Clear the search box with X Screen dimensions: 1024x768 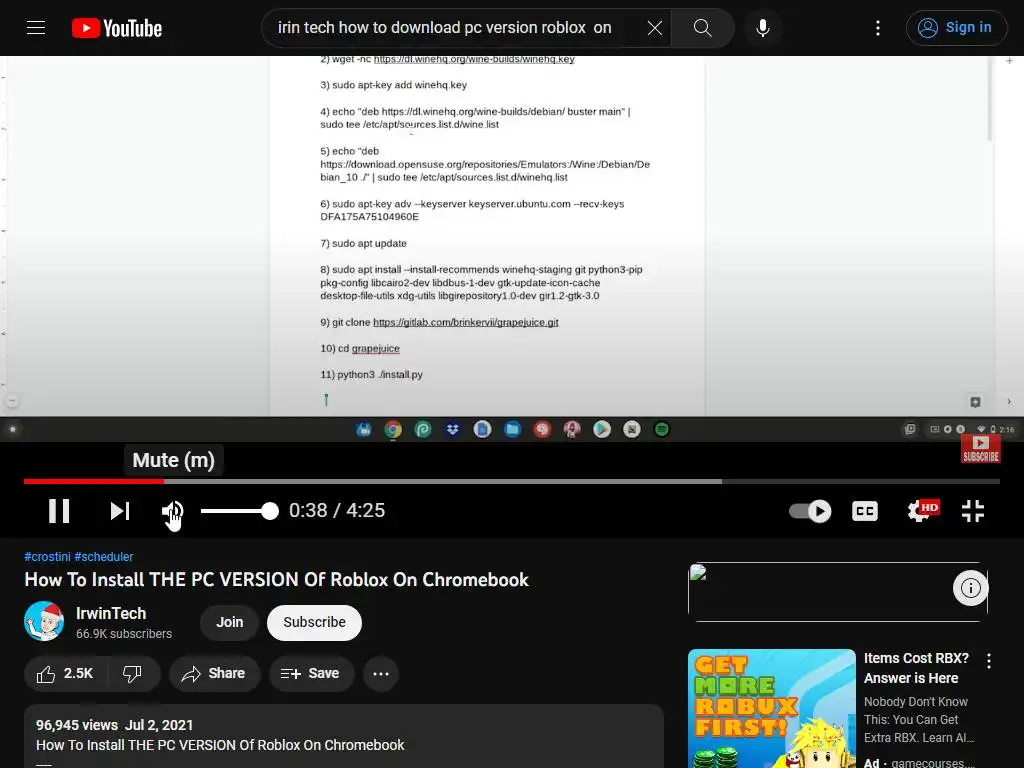654,27
